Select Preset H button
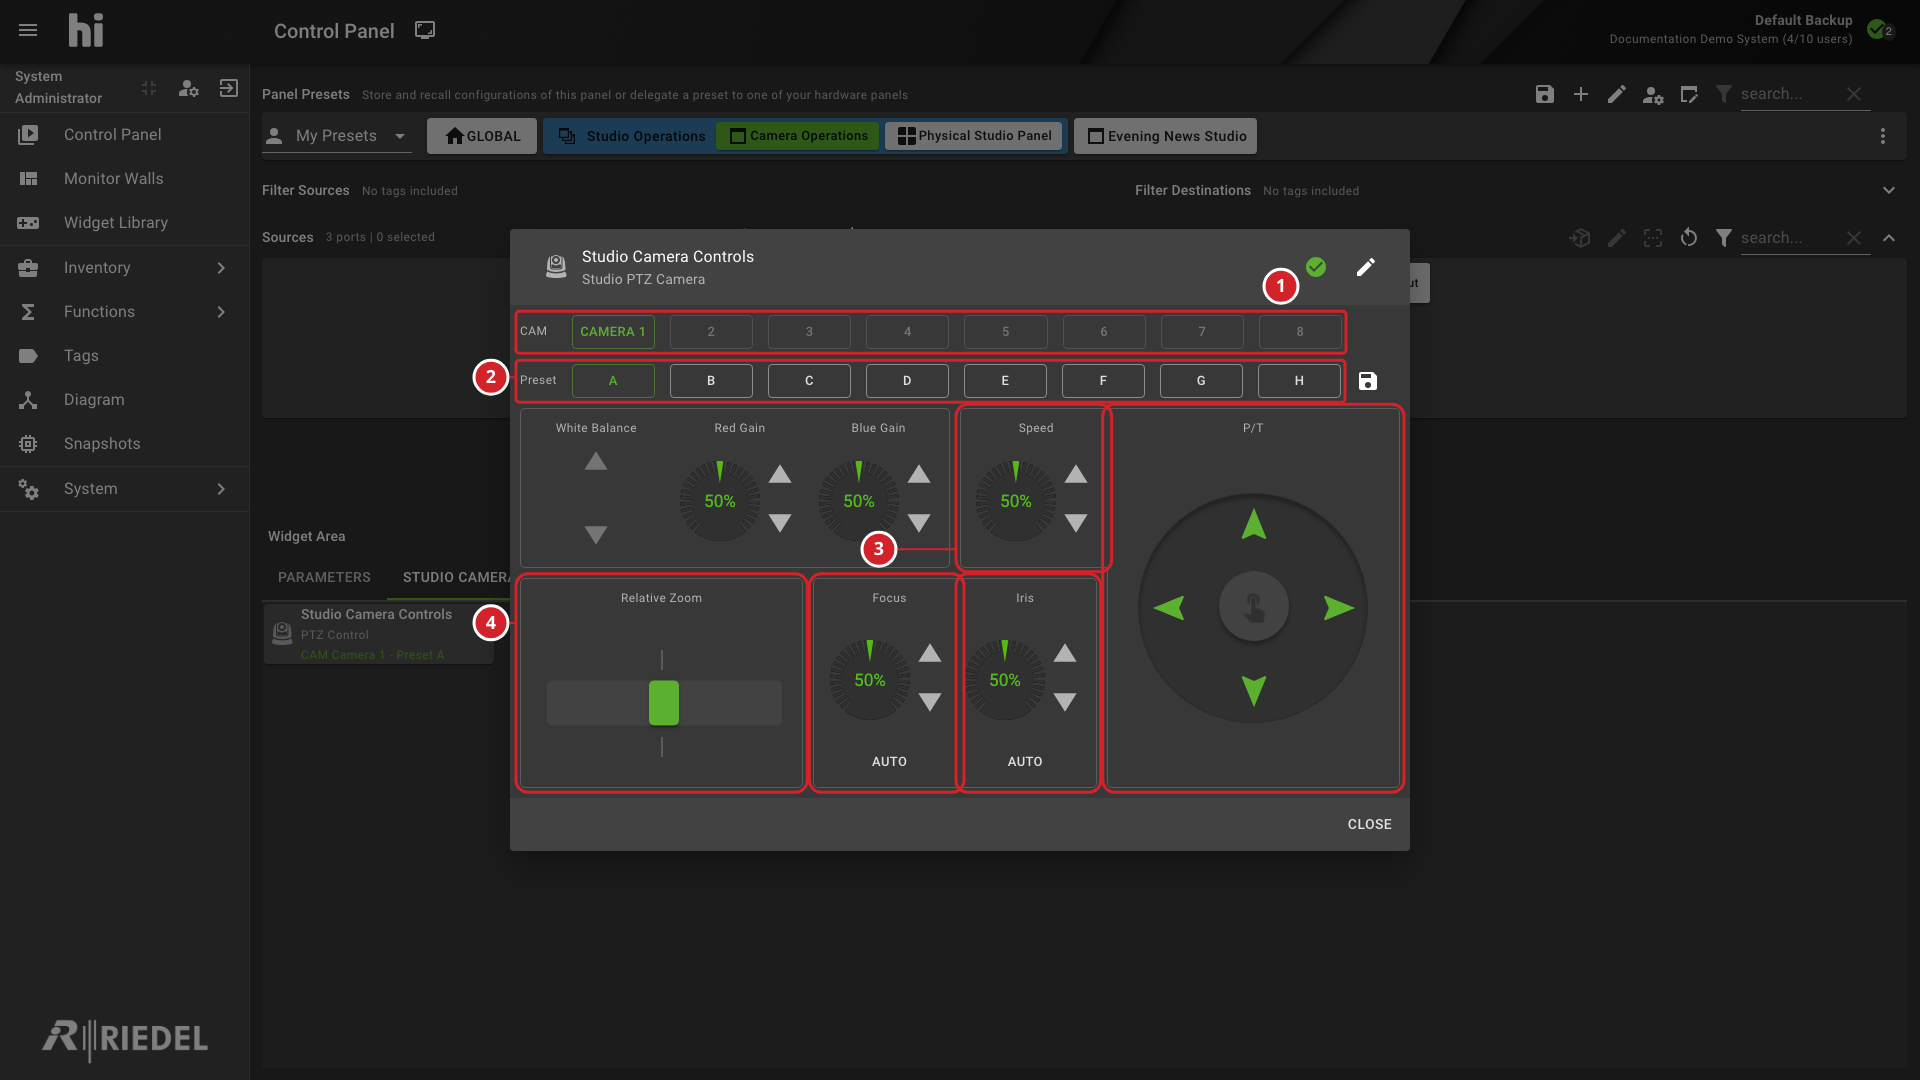 point(1299,381)
